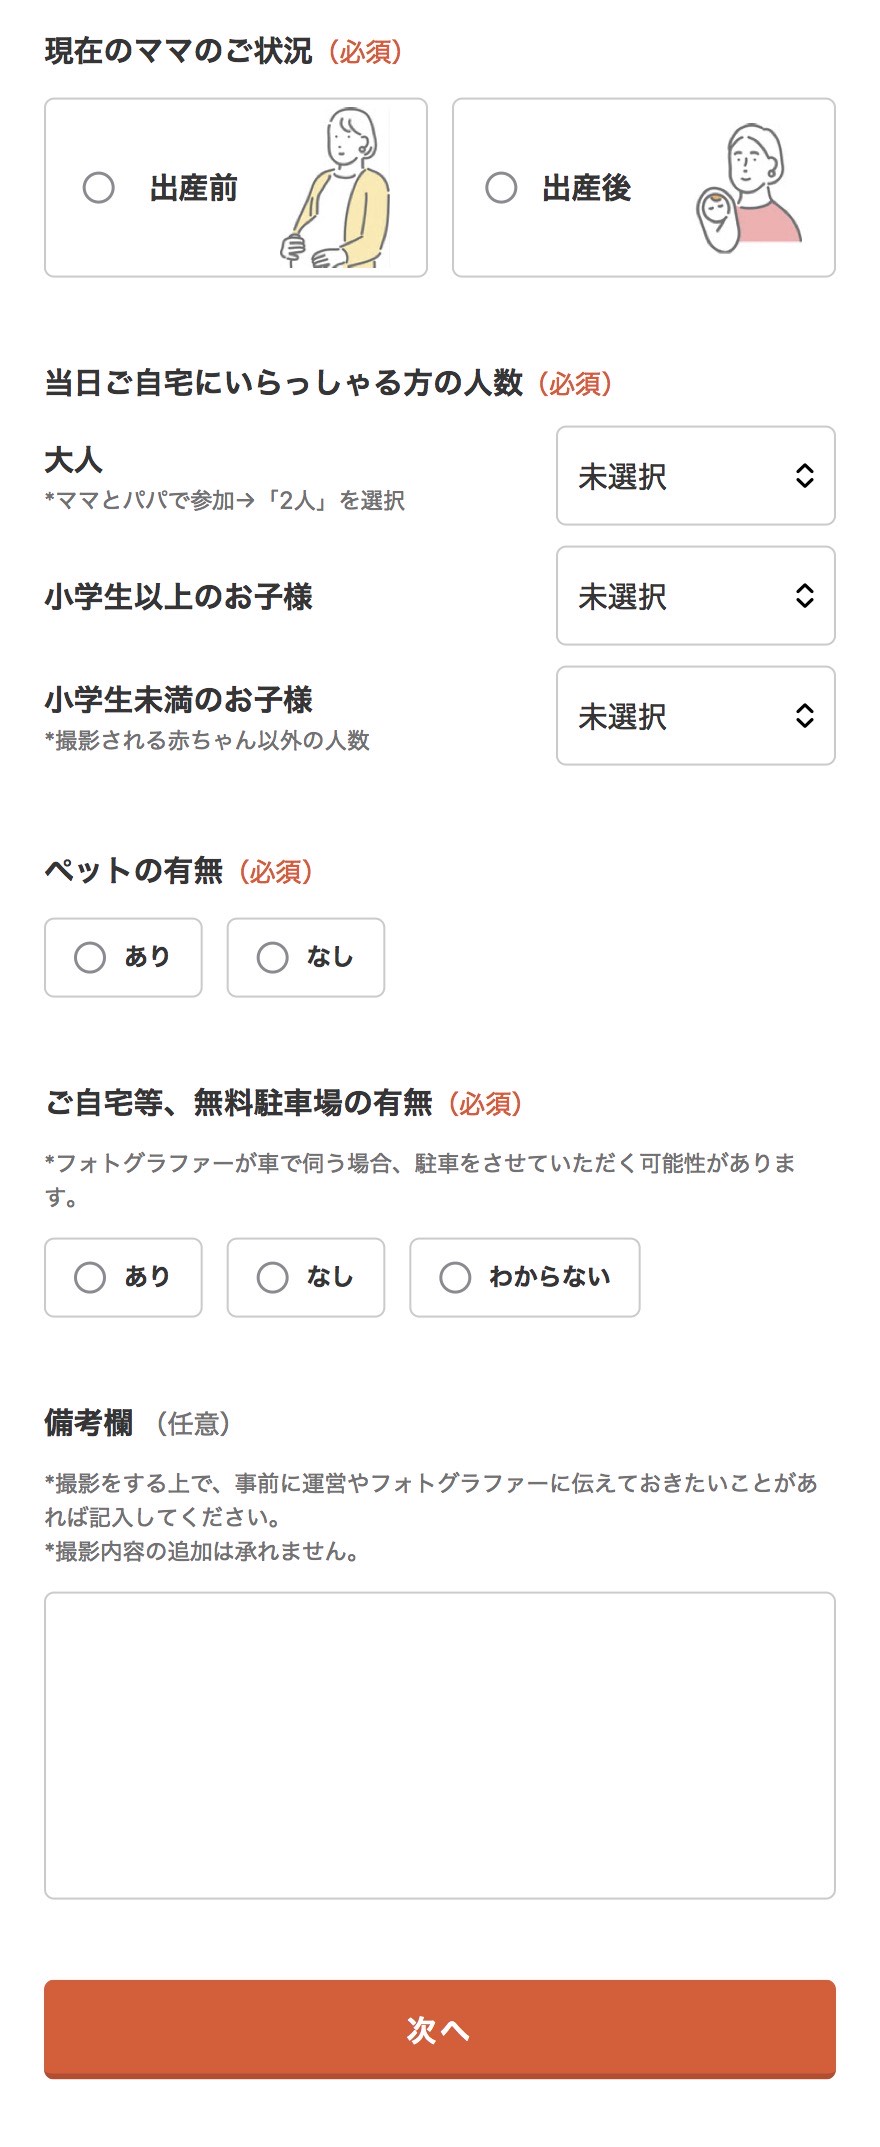Click the chevron icon on 小学生以上のお子様 selector

(806, 597)
